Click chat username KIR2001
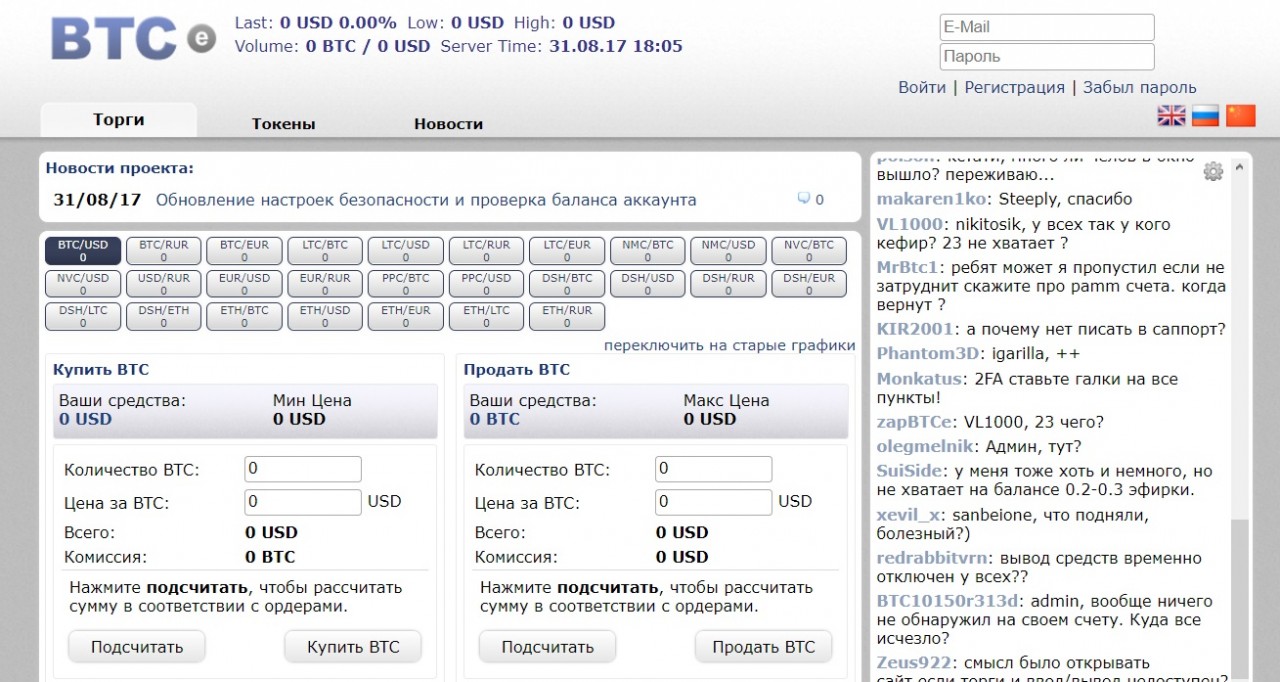1280x682 pixels. (915, 329)
